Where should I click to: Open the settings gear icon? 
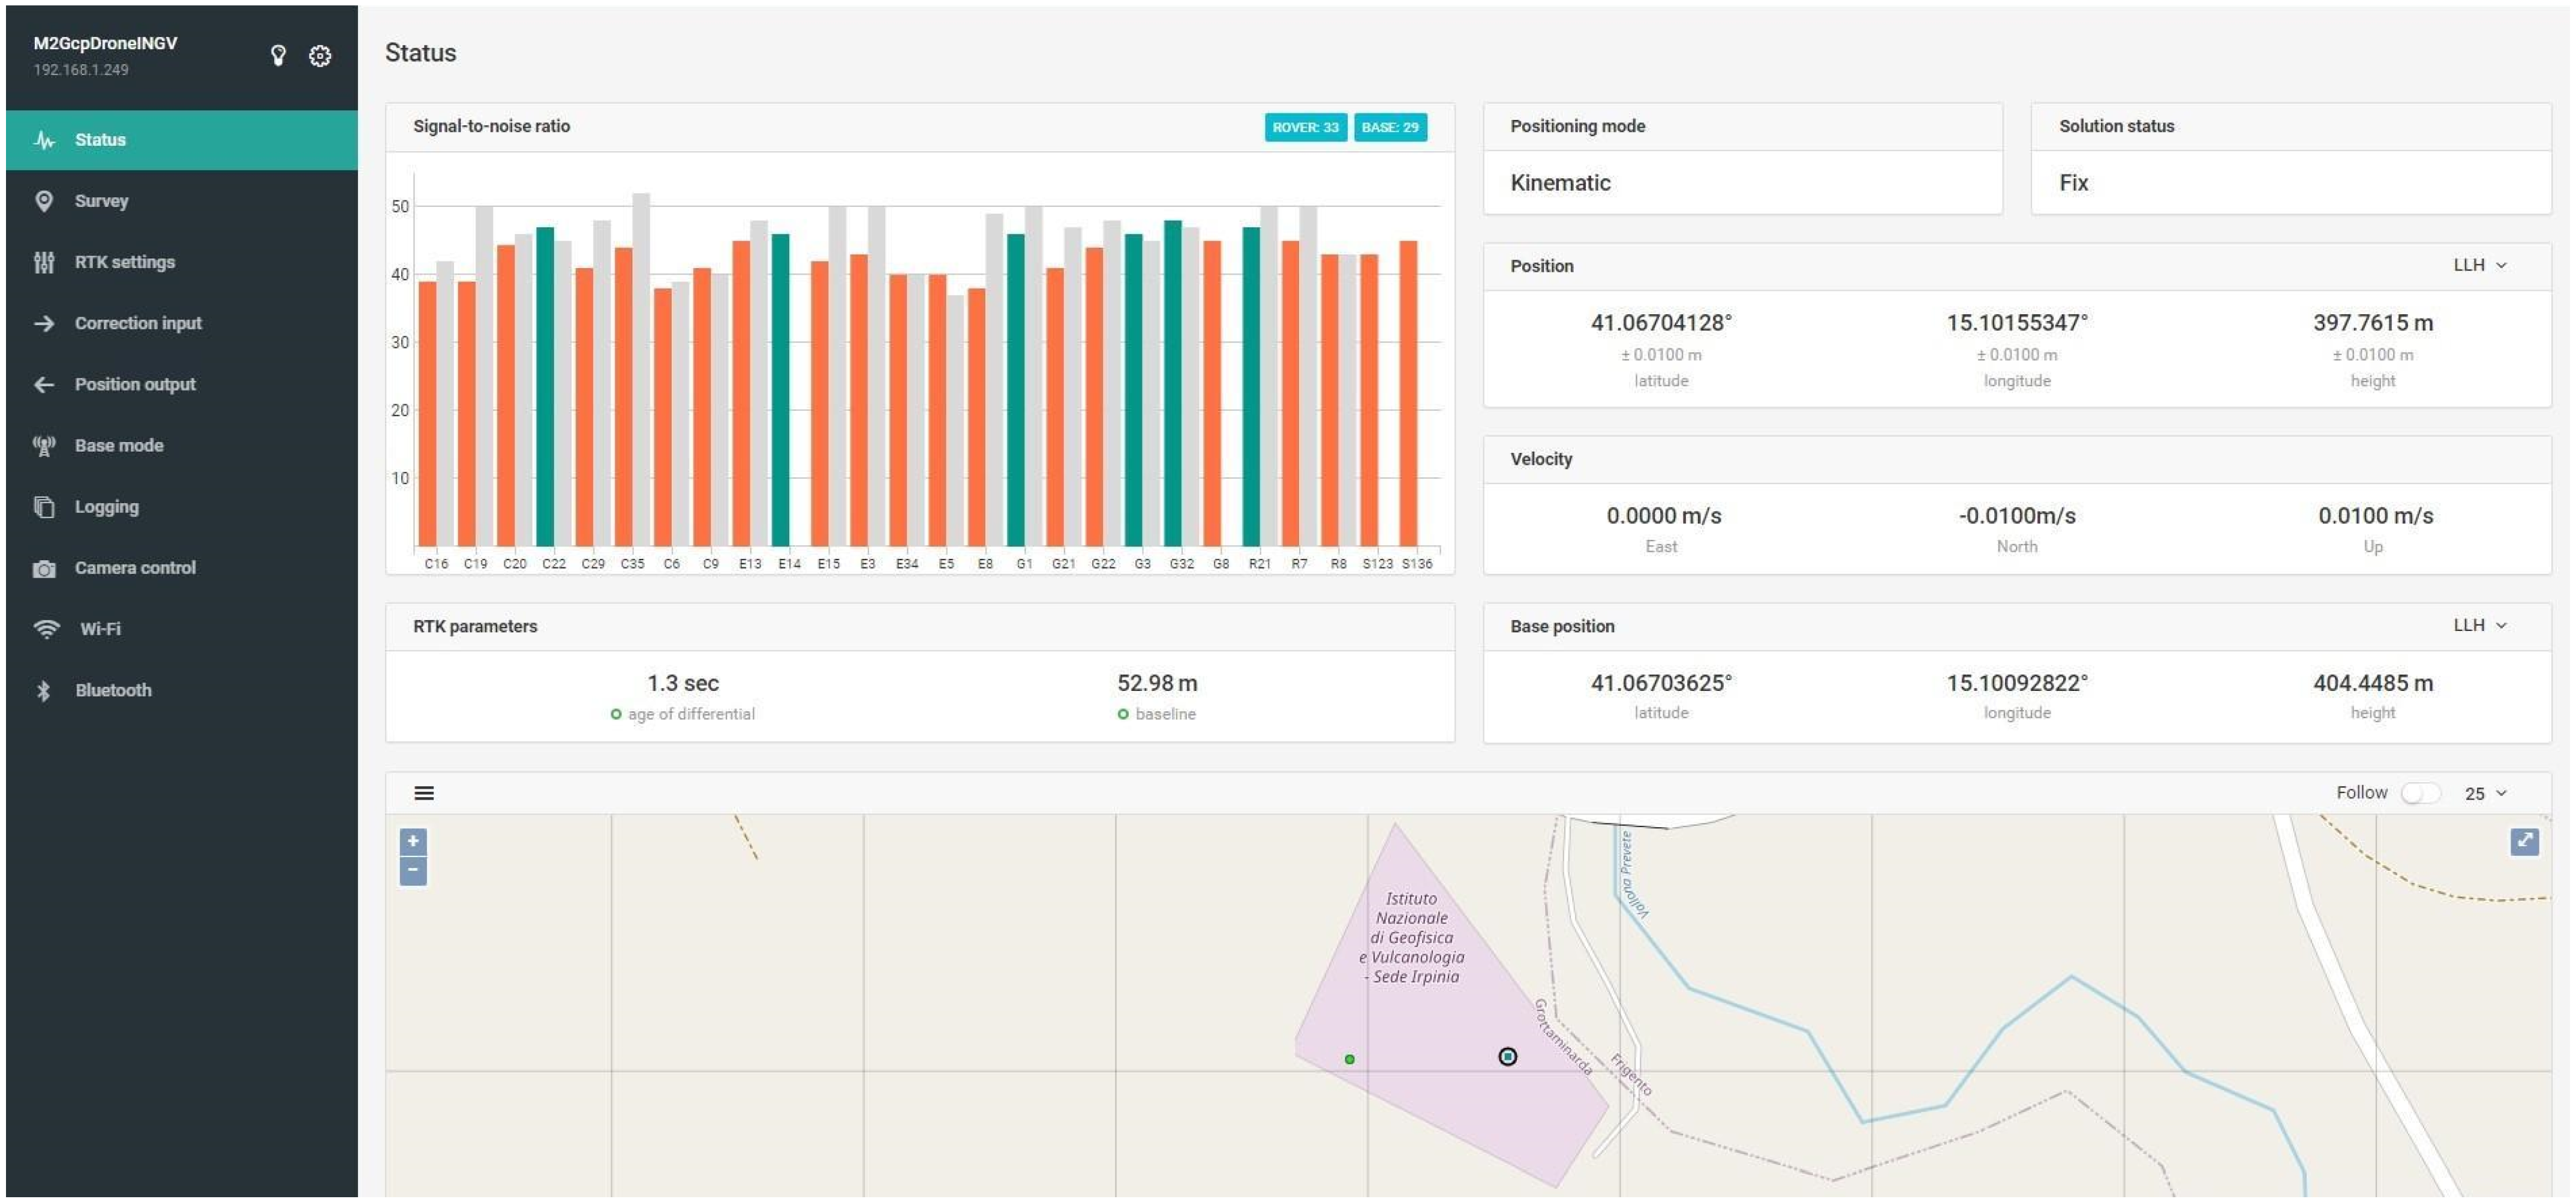(320, 56)
